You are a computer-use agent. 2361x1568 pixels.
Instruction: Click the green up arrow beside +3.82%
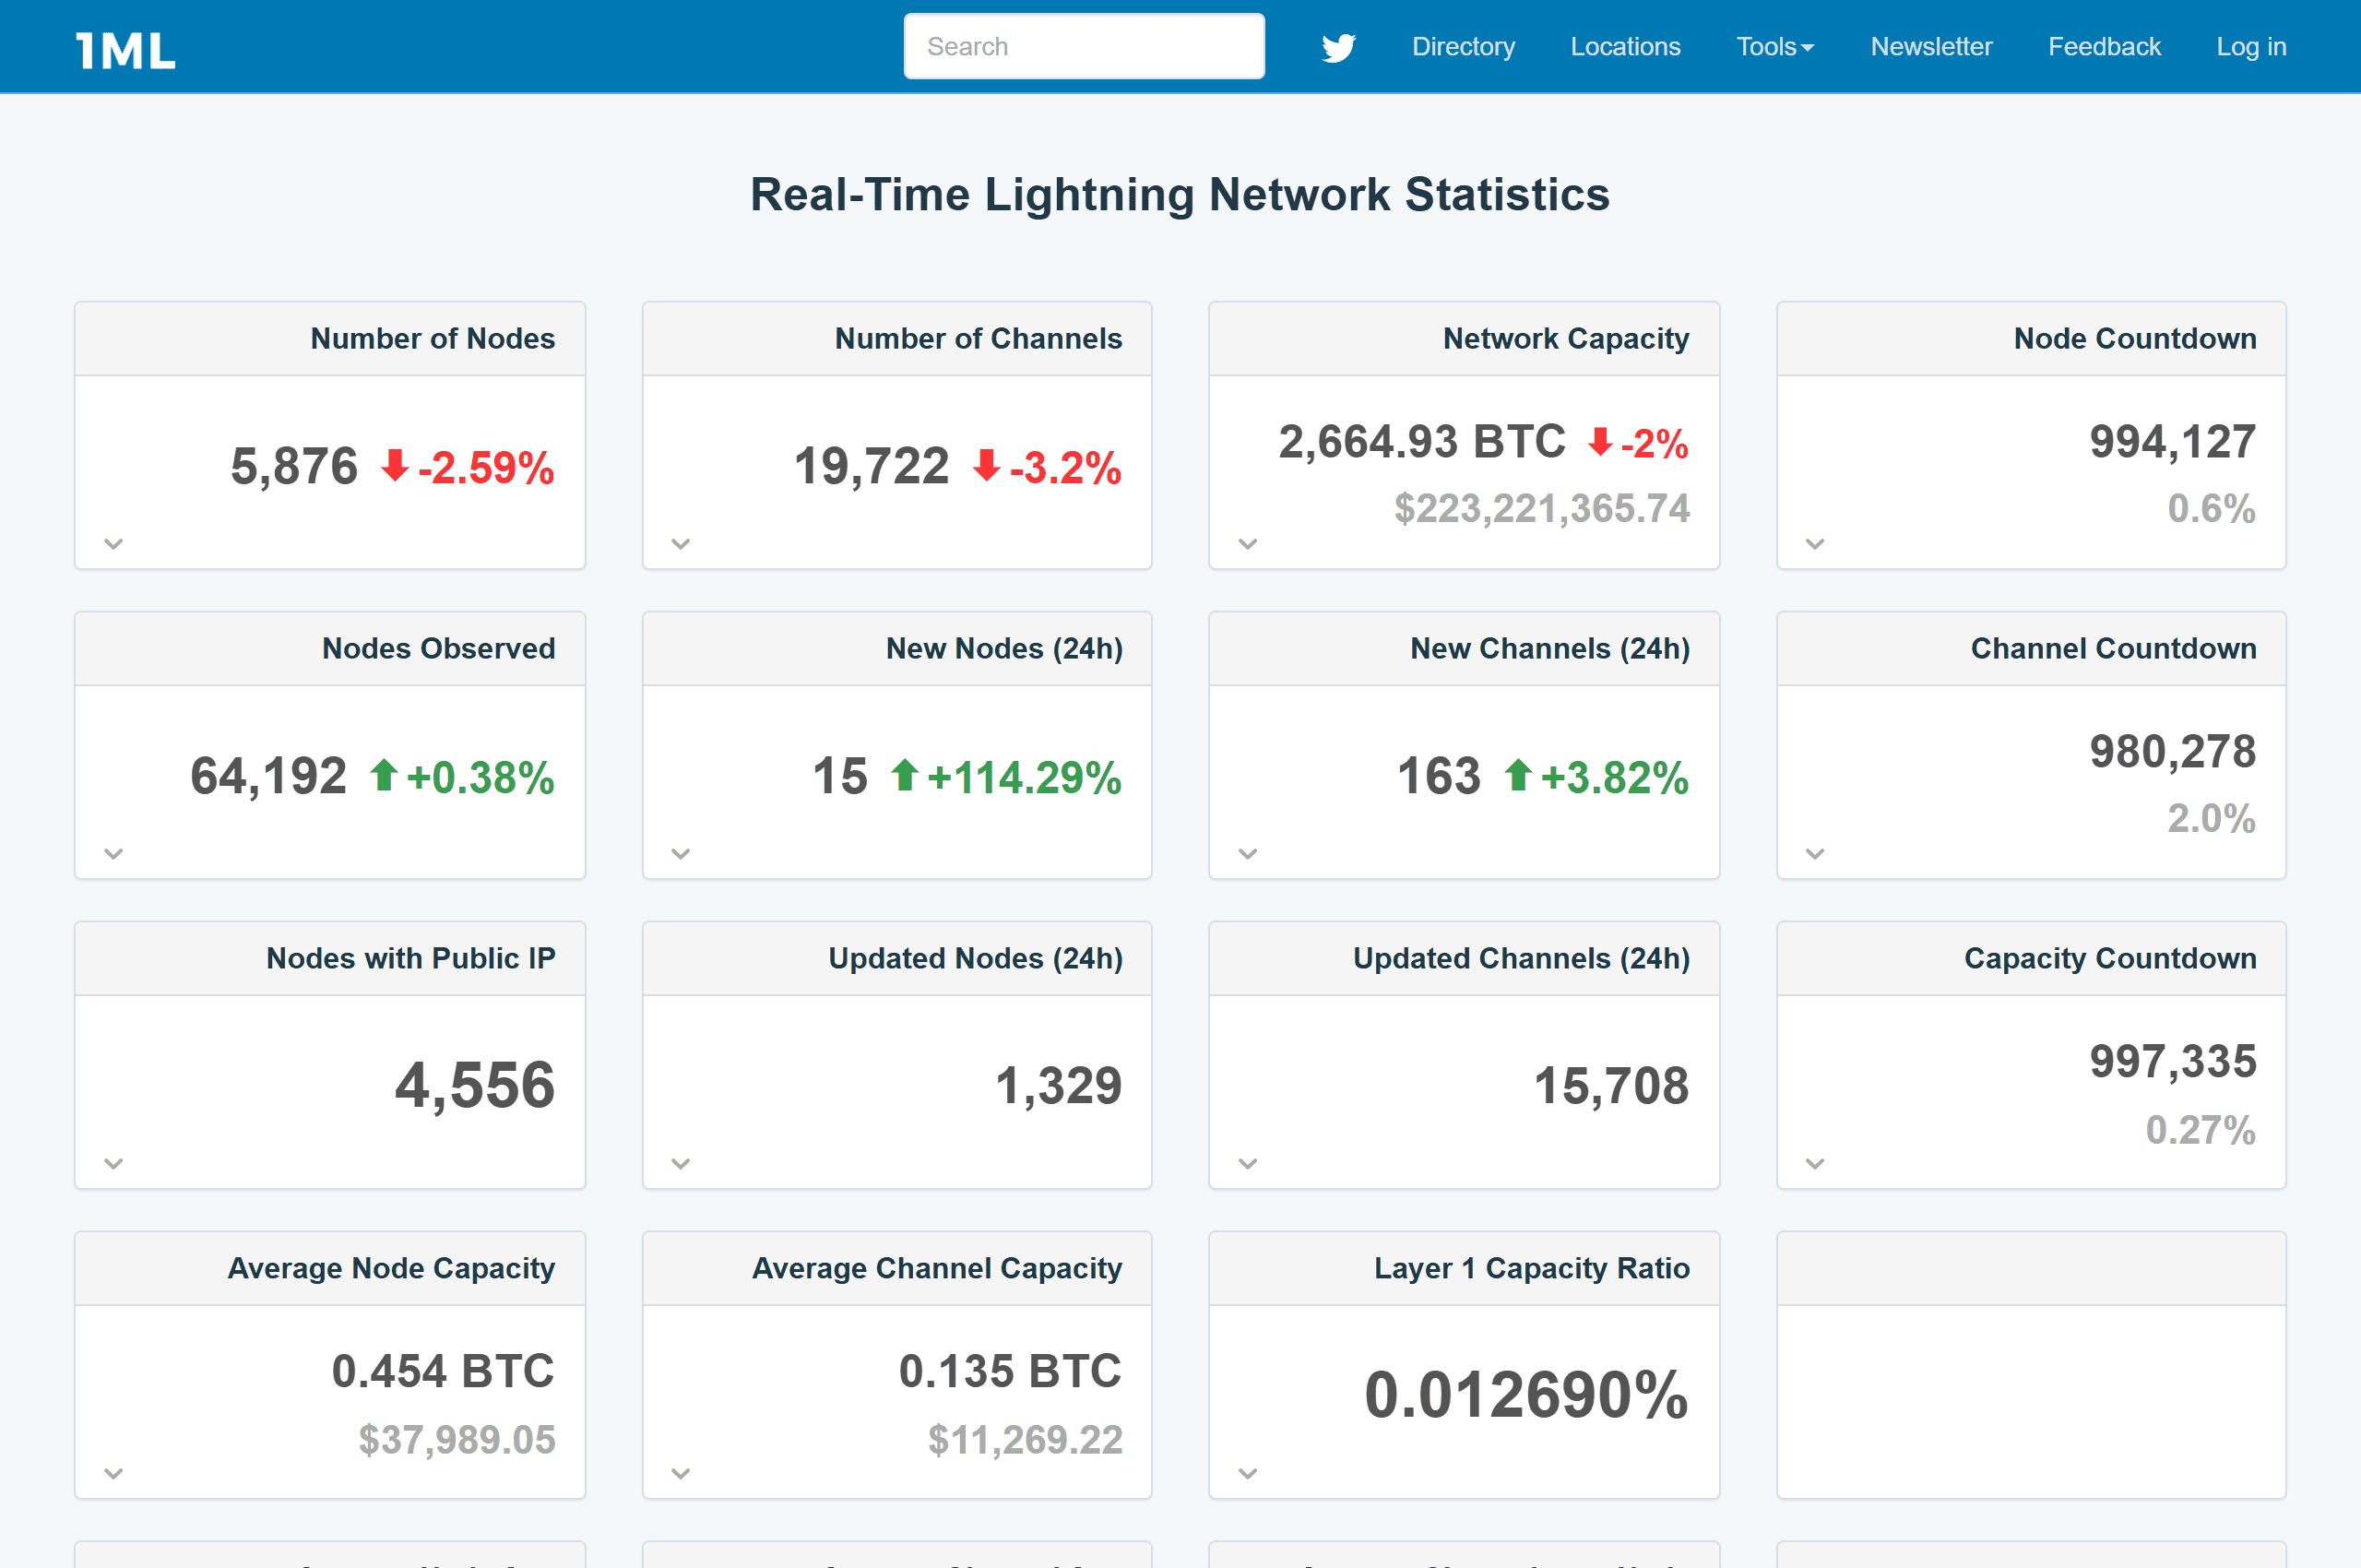point(1518,775)
